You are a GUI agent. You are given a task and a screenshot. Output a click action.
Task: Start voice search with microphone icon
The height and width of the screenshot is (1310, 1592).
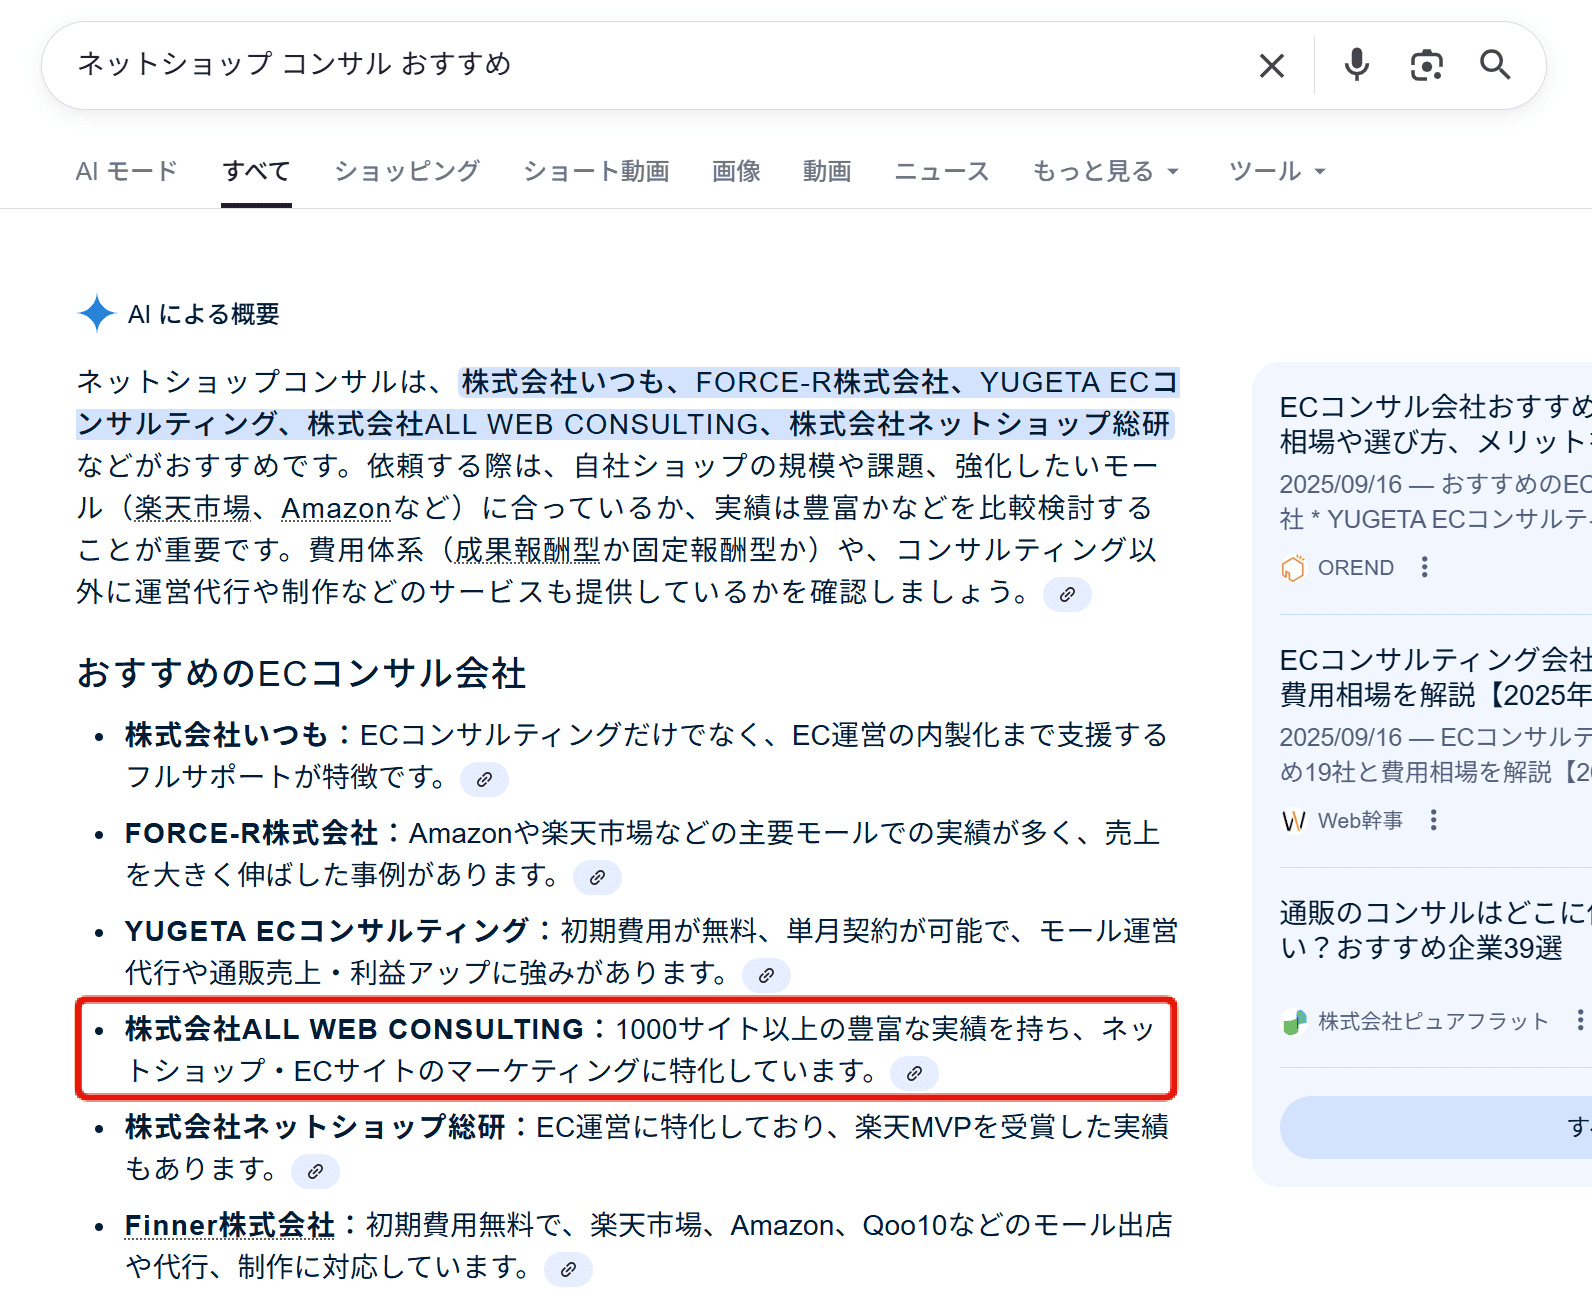pyautogui.click(x=1356, y=65)
